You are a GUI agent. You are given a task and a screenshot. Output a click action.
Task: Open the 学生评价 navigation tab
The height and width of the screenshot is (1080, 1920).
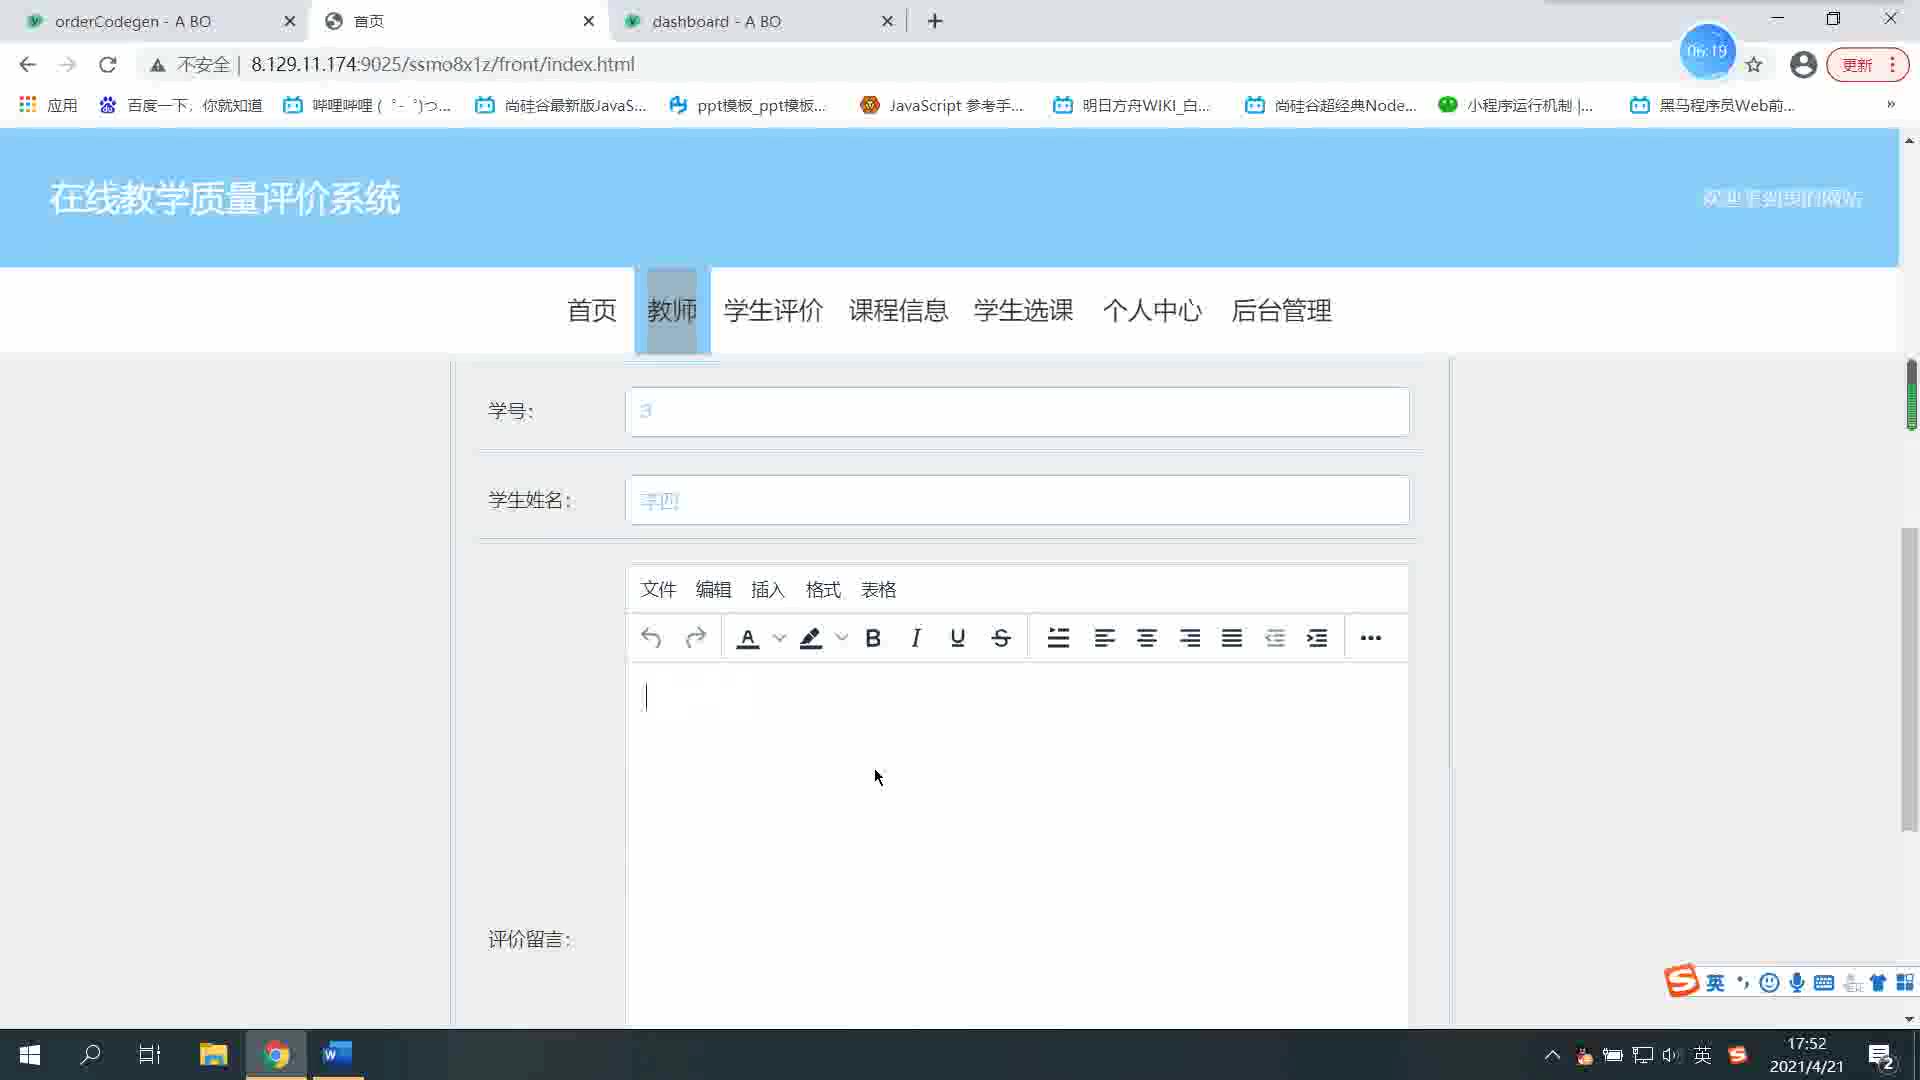[x=773, y=311]
